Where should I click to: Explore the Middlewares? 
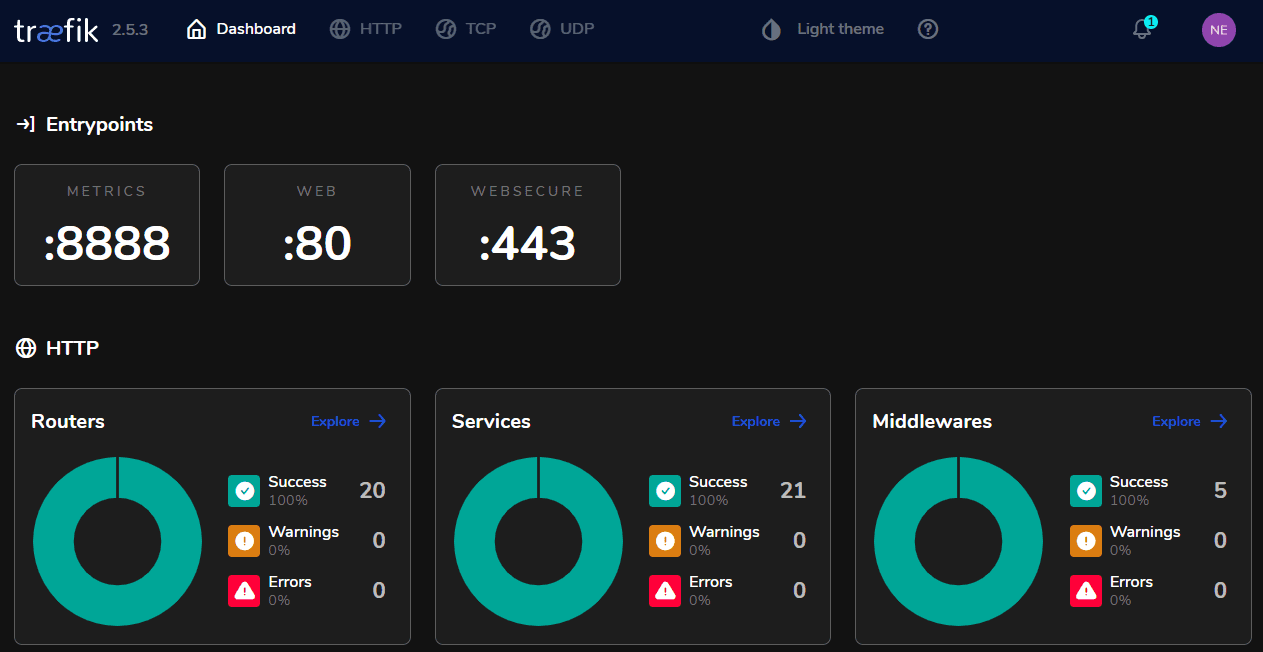[1189, 421]
